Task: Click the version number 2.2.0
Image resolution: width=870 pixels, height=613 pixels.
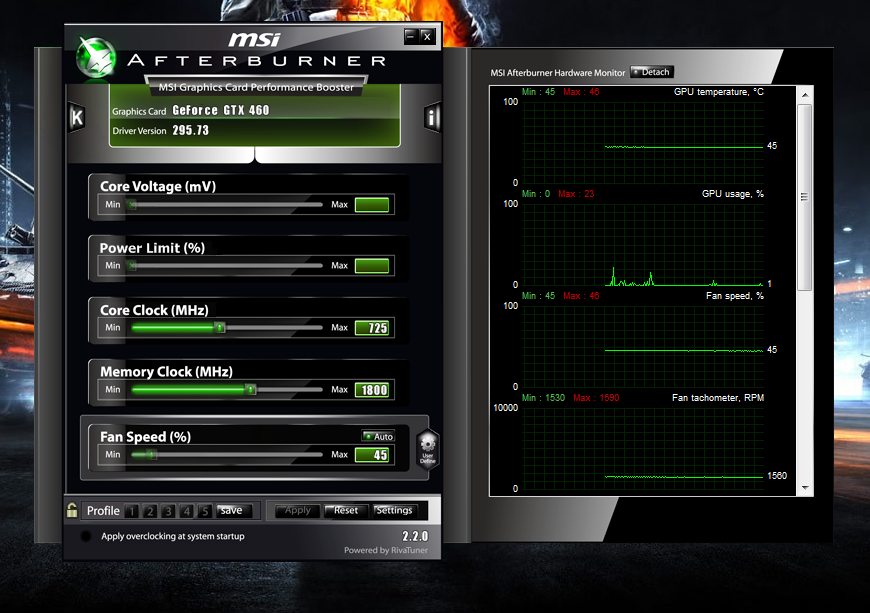Action: pos(415,536)
